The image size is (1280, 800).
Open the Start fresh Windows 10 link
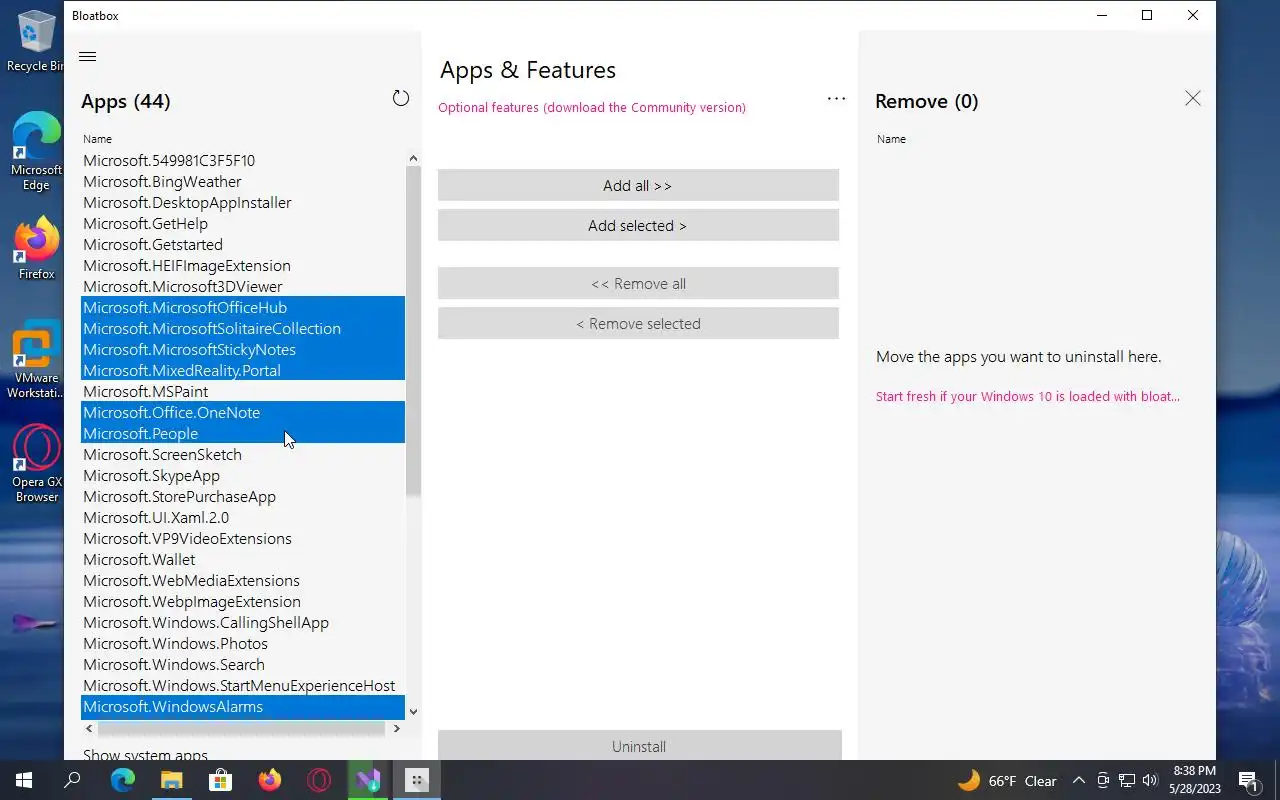point(1028,396)
